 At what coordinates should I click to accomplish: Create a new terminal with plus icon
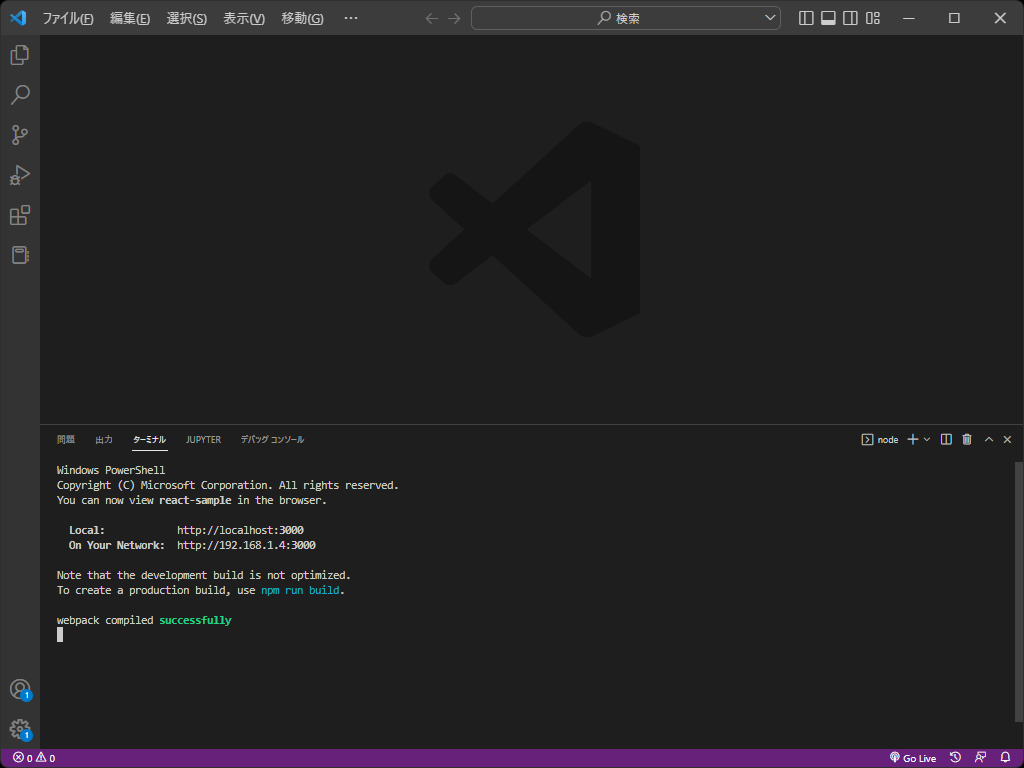click(x=913, y=440)
